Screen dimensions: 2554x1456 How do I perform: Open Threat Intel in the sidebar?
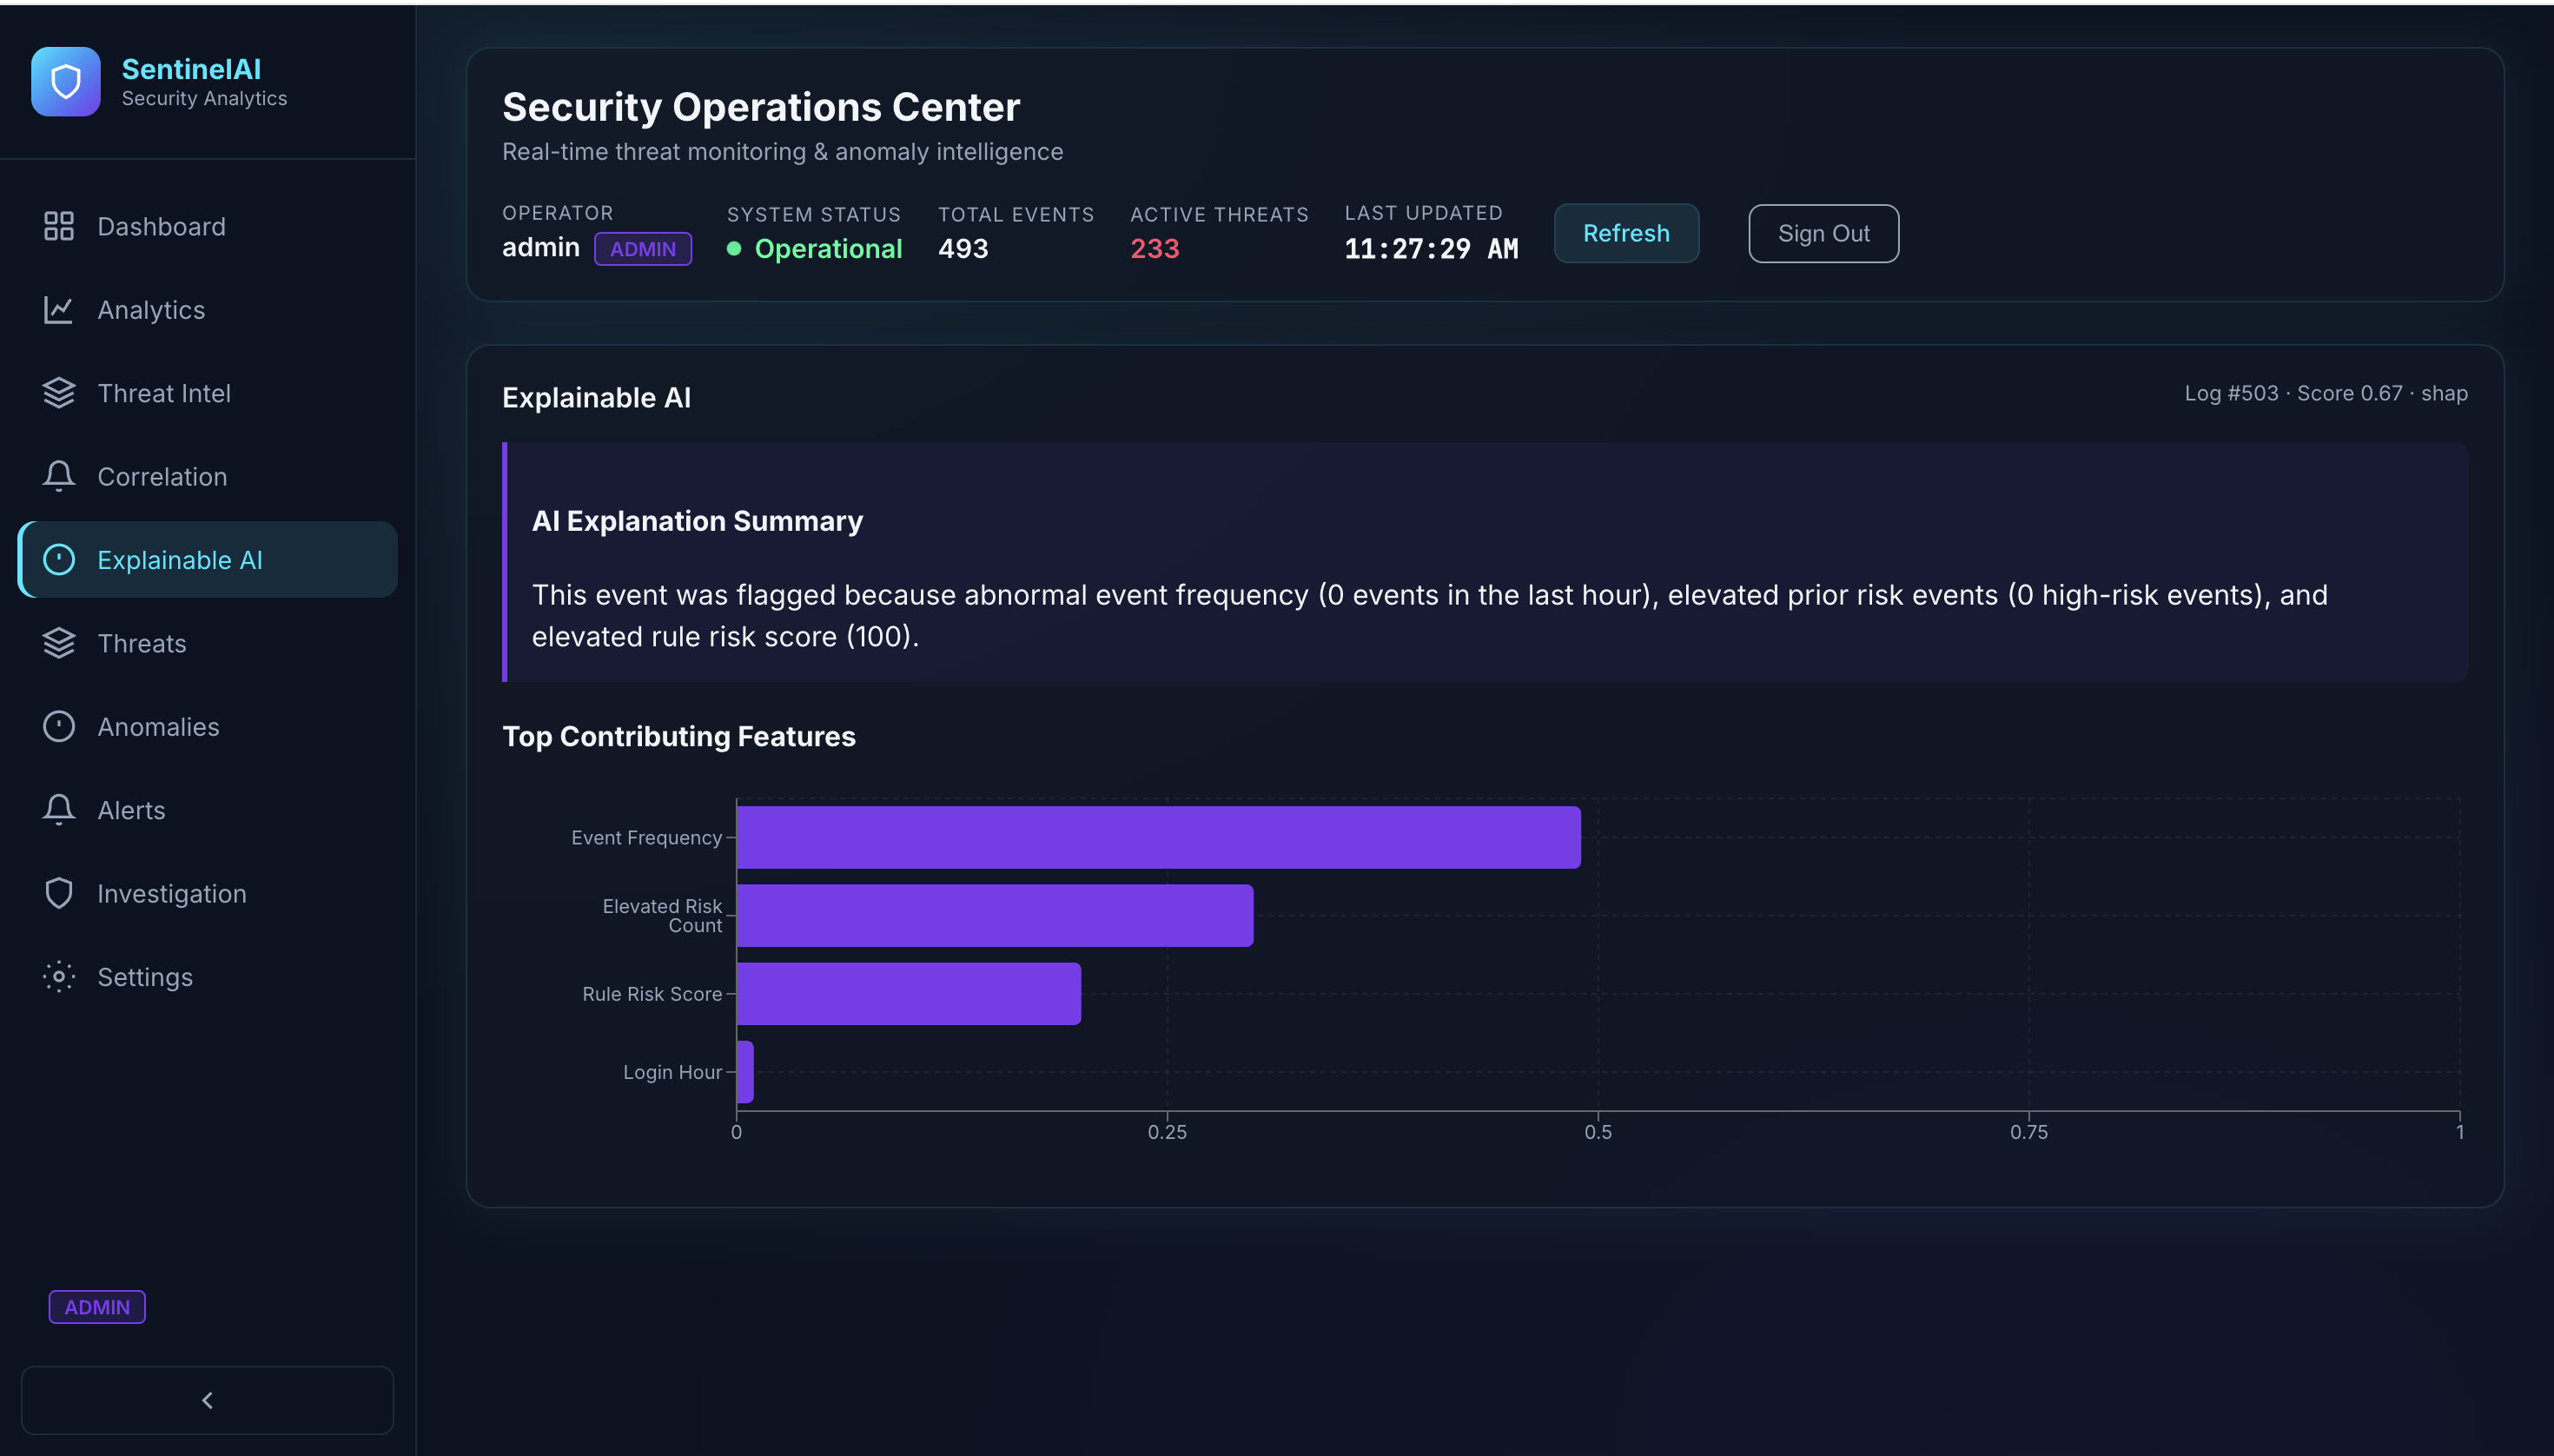click(208, 393)
